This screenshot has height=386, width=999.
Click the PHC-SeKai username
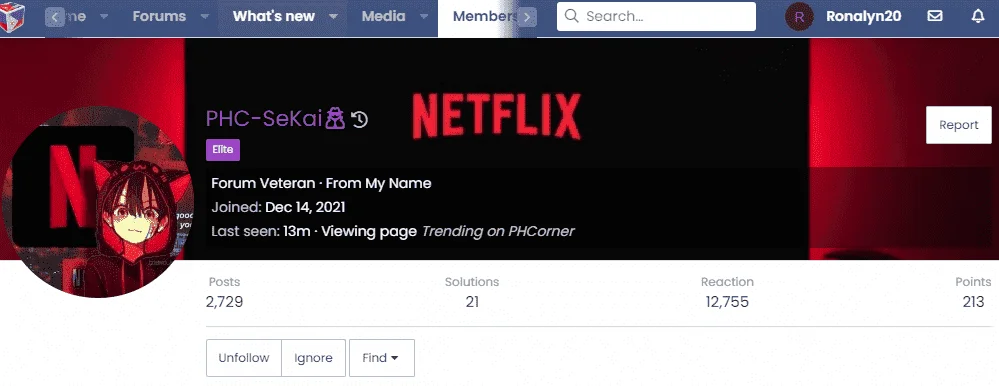(x=264, y=119)
